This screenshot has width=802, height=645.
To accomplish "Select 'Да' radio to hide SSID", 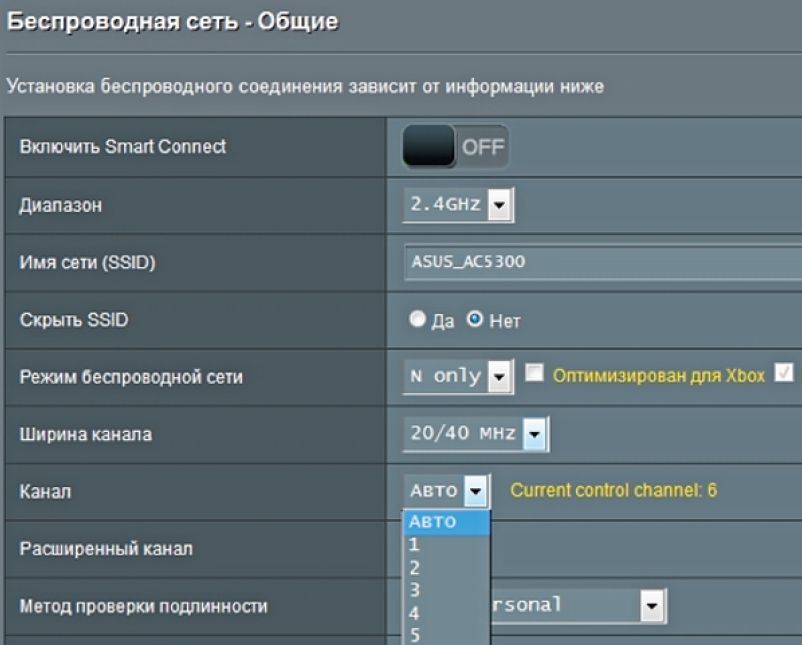I will 418,320.
